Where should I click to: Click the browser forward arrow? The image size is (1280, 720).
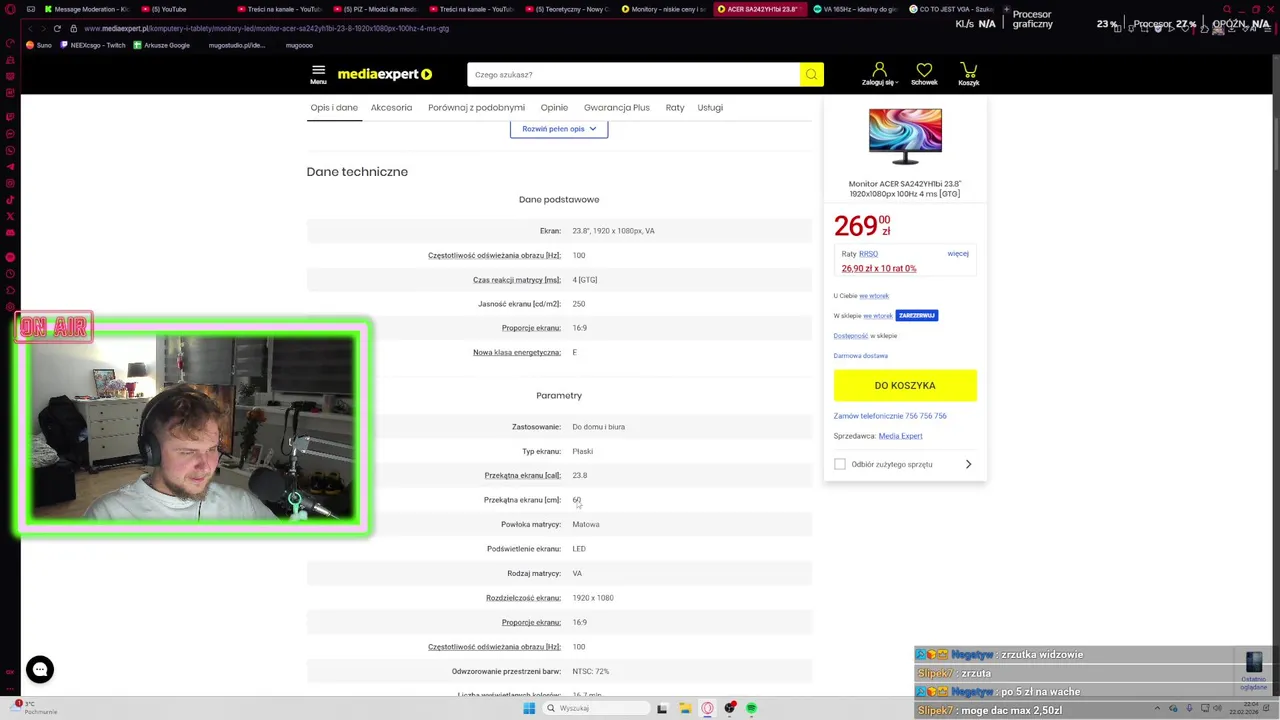point(44,28)
